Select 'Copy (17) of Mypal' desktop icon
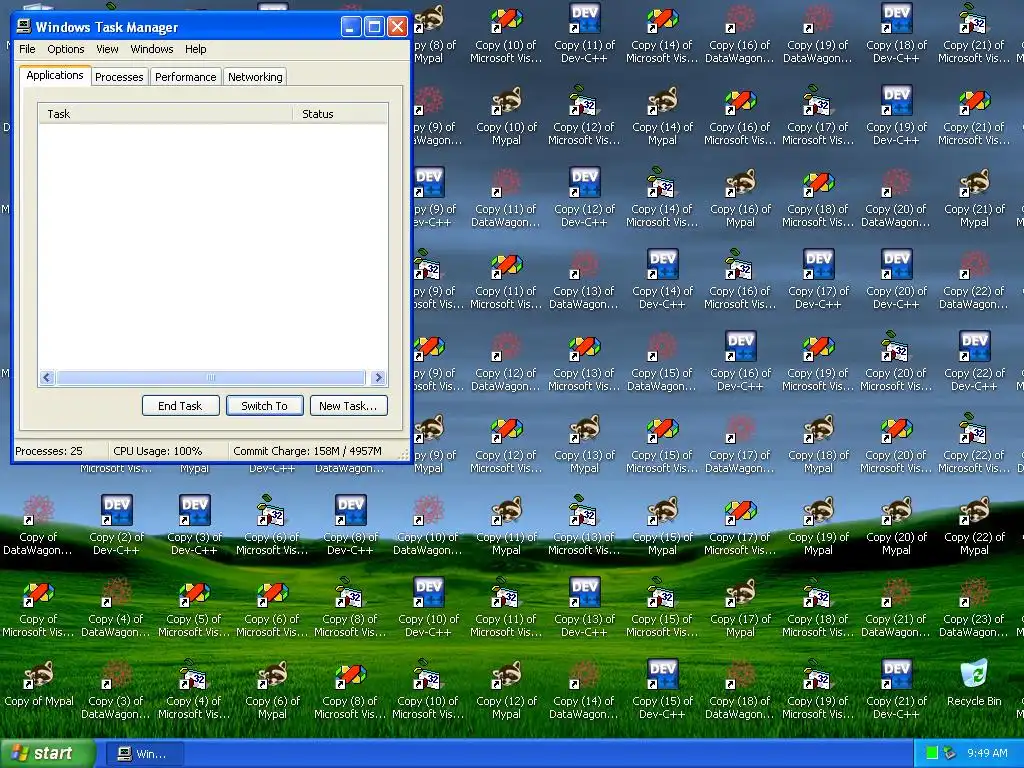The height and width of the screenshot is (768, 1024). (x=740, y=608)
